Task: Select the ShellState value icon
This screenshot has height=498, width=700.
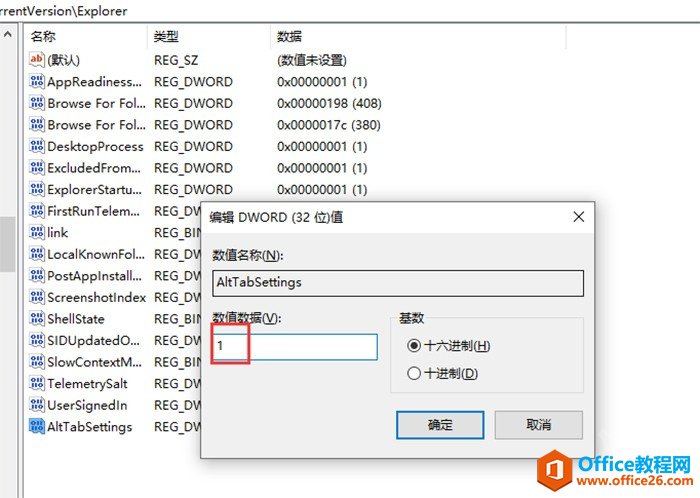Action: point(37,319)
